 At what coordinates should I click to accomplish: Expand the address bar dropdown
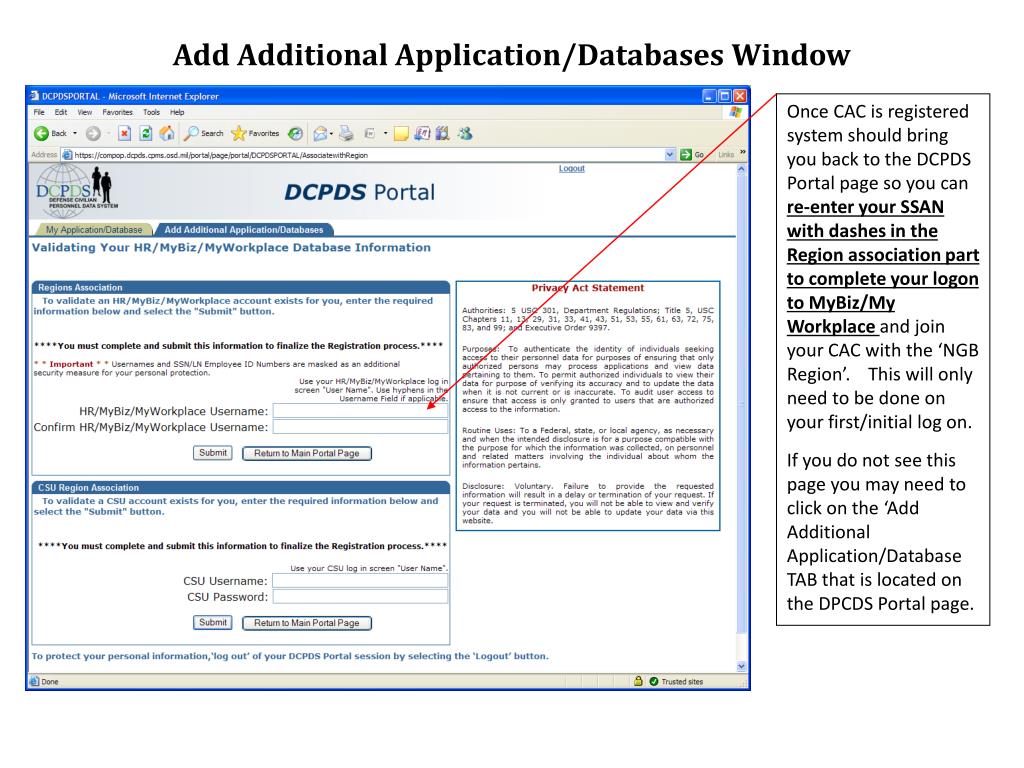point(669,155)
